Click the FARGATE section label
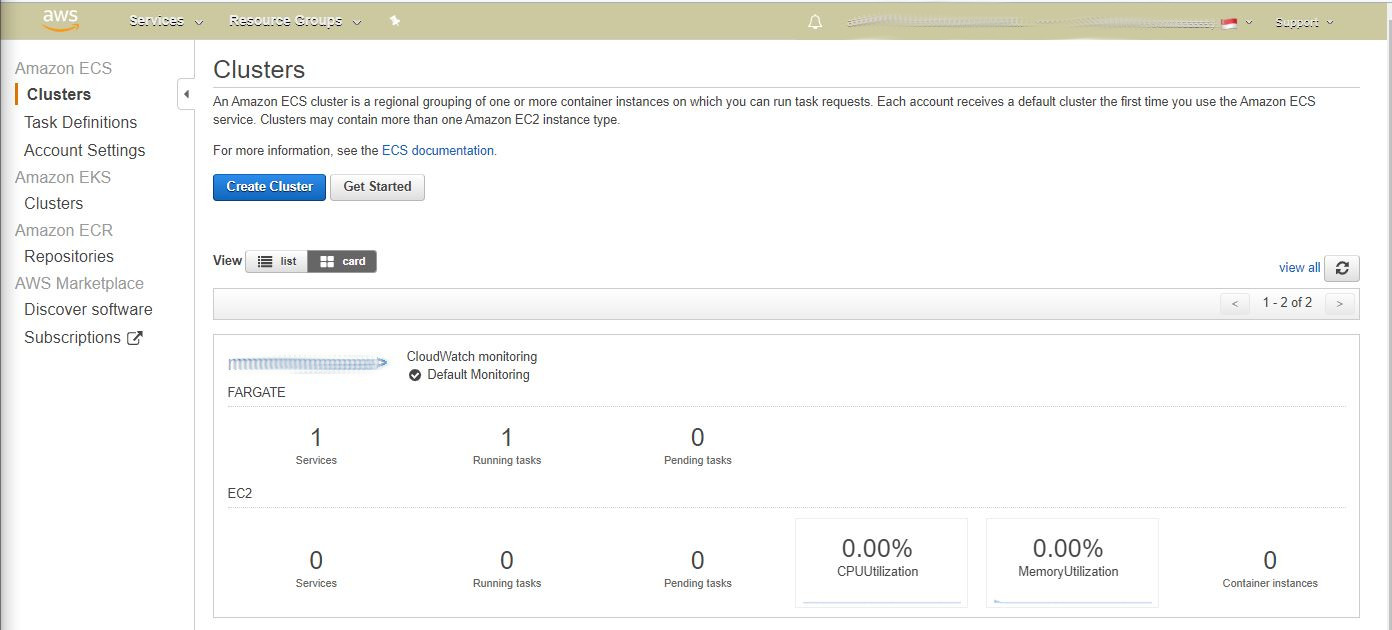The width and height of the screenshot is (1392, 630). click(x=257, y=392)
